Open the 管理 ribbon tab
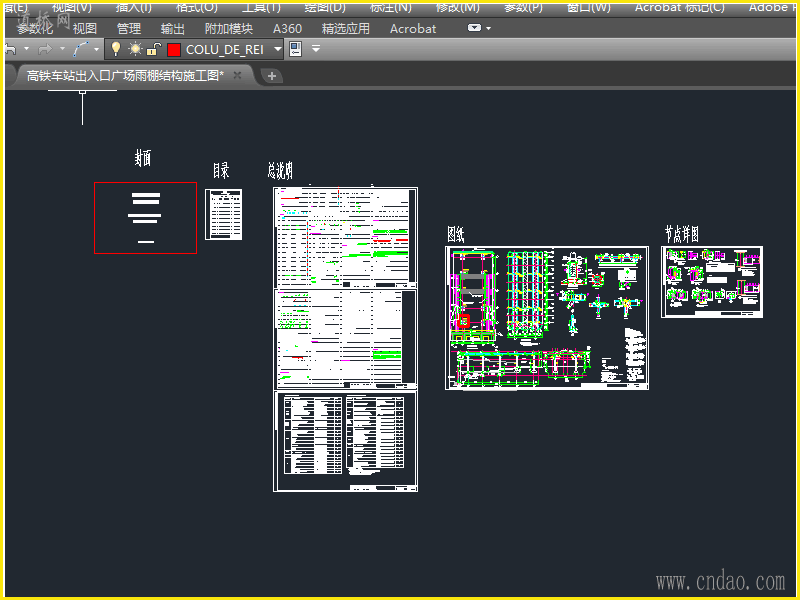Image resolution: width=800 pixels, height=600 pixels. tap(129, 29)
